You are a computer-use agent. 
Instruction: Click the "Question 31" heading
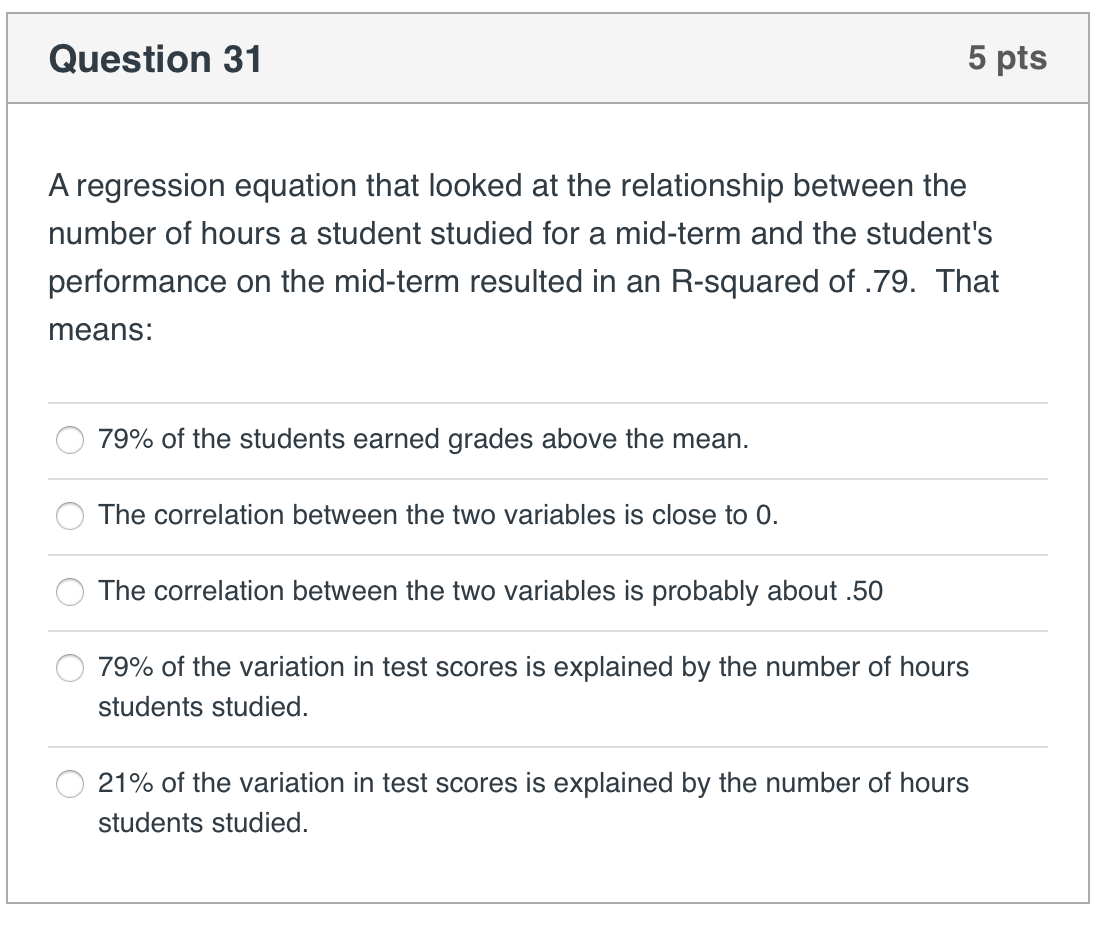pyautogui.click(x=155, y=60)
